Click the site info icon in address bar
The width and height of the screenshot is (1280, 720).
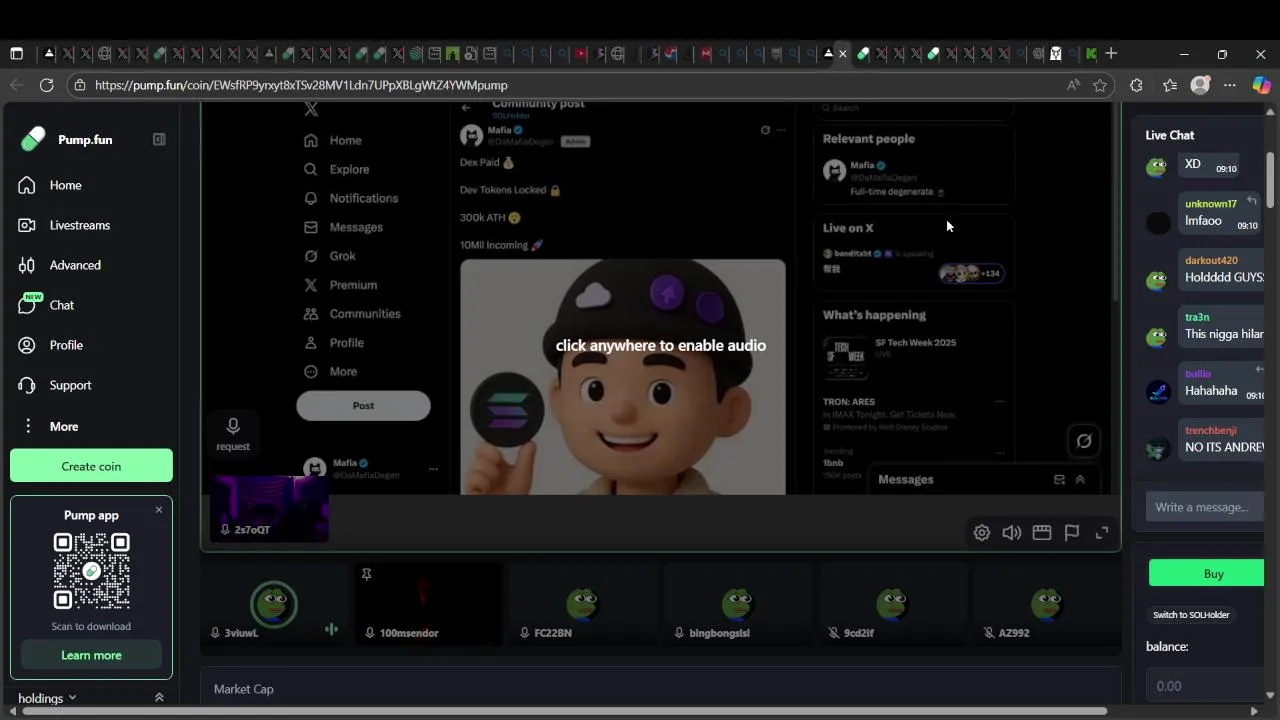click(x=80, y=85)
